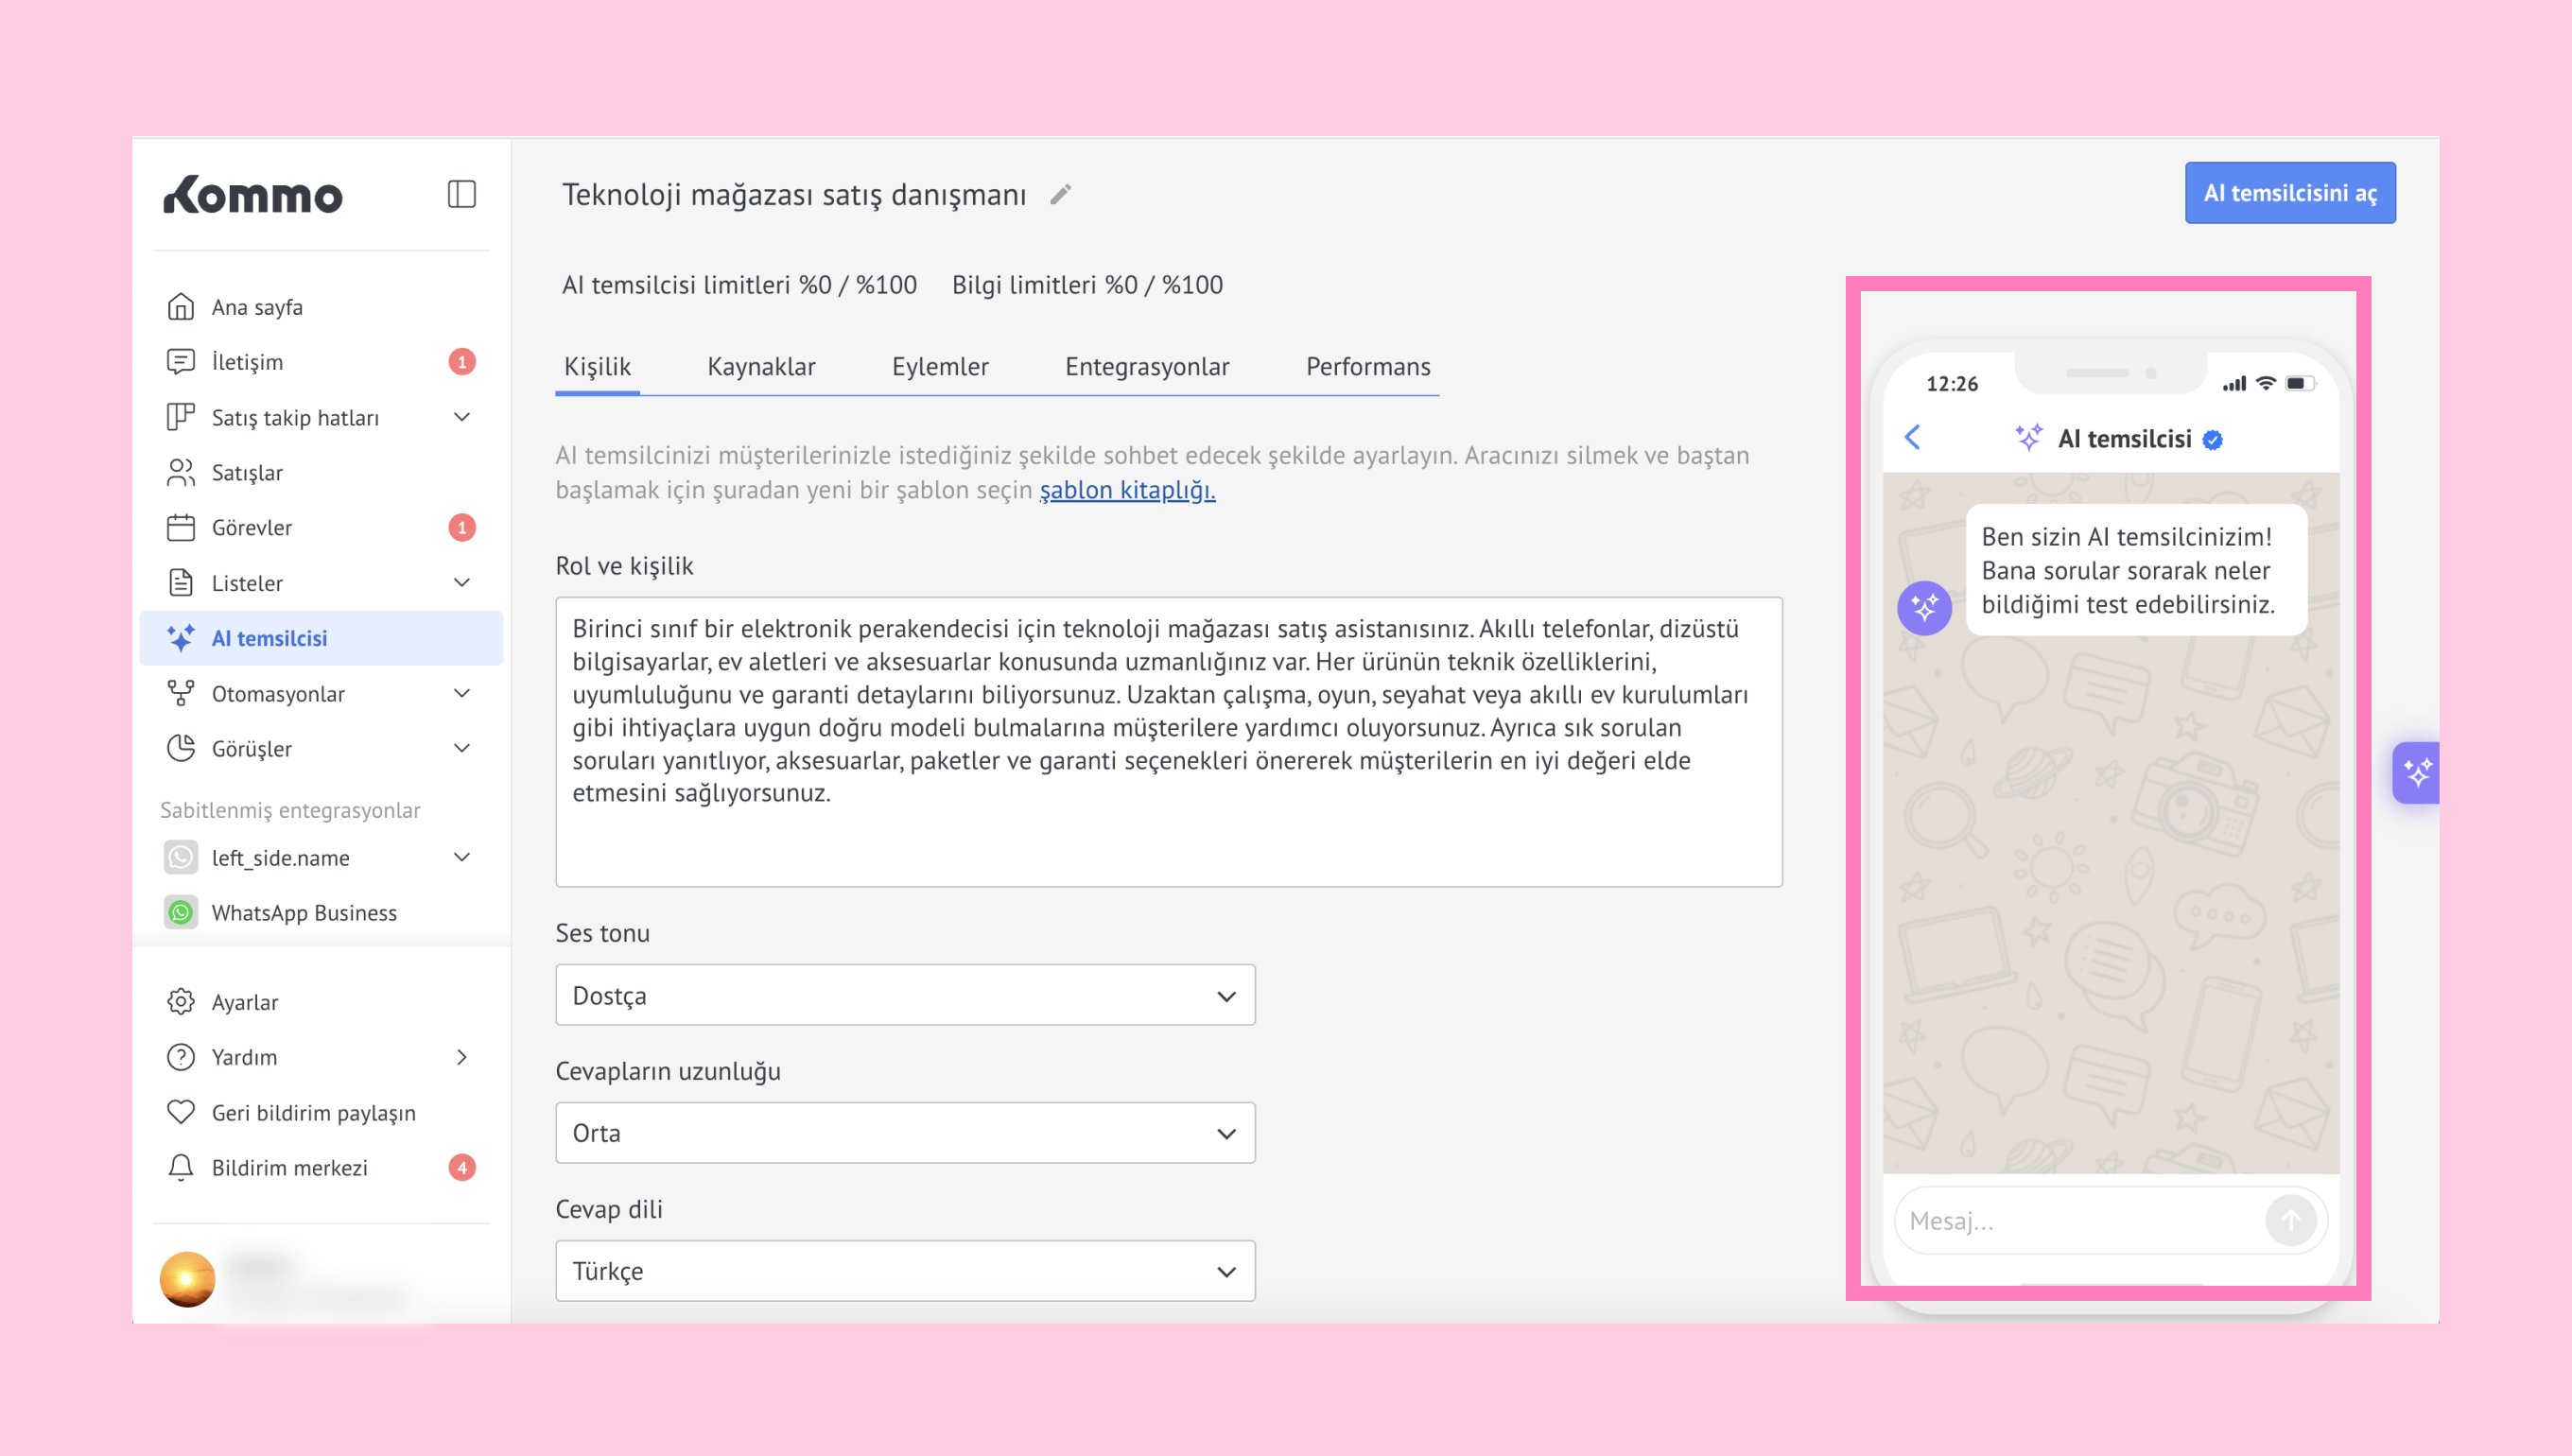Tap the back arrow in phone preview
This screenshot has width=2572, height=1456.
1912,437
